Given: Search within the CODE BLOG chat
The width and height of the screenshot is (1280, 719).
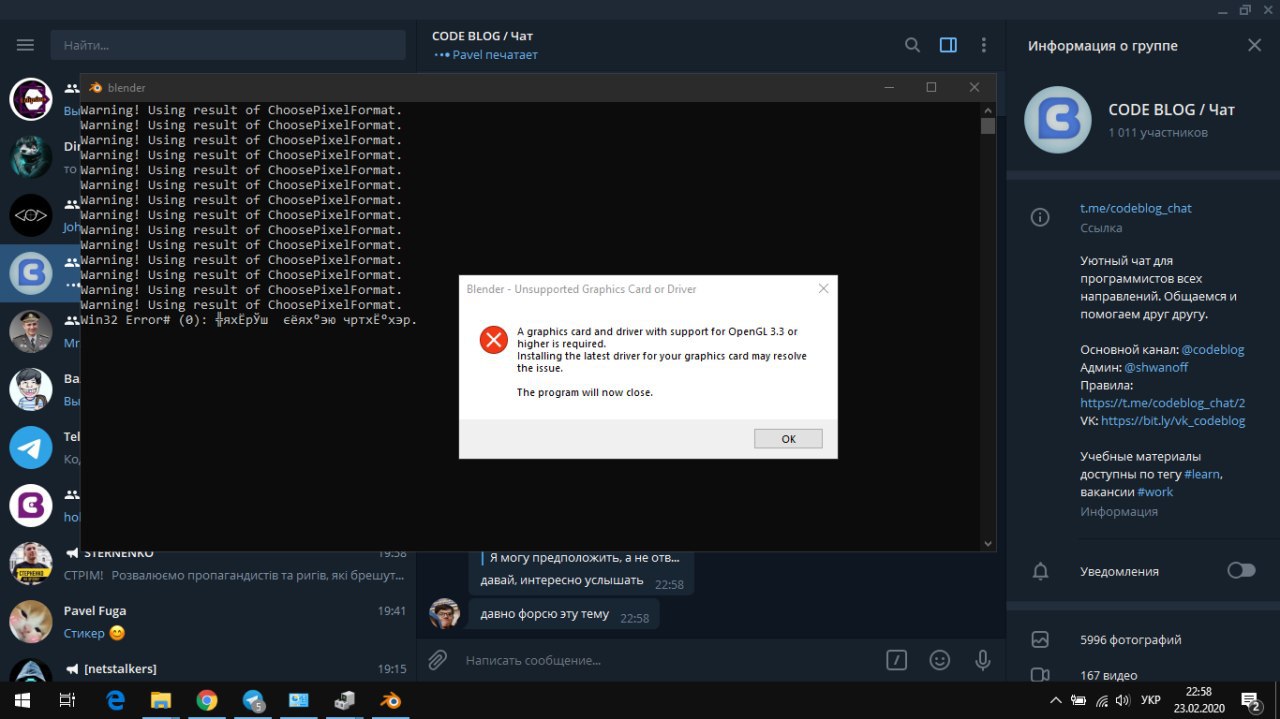Looking at the screenshot, I should 912,45.
